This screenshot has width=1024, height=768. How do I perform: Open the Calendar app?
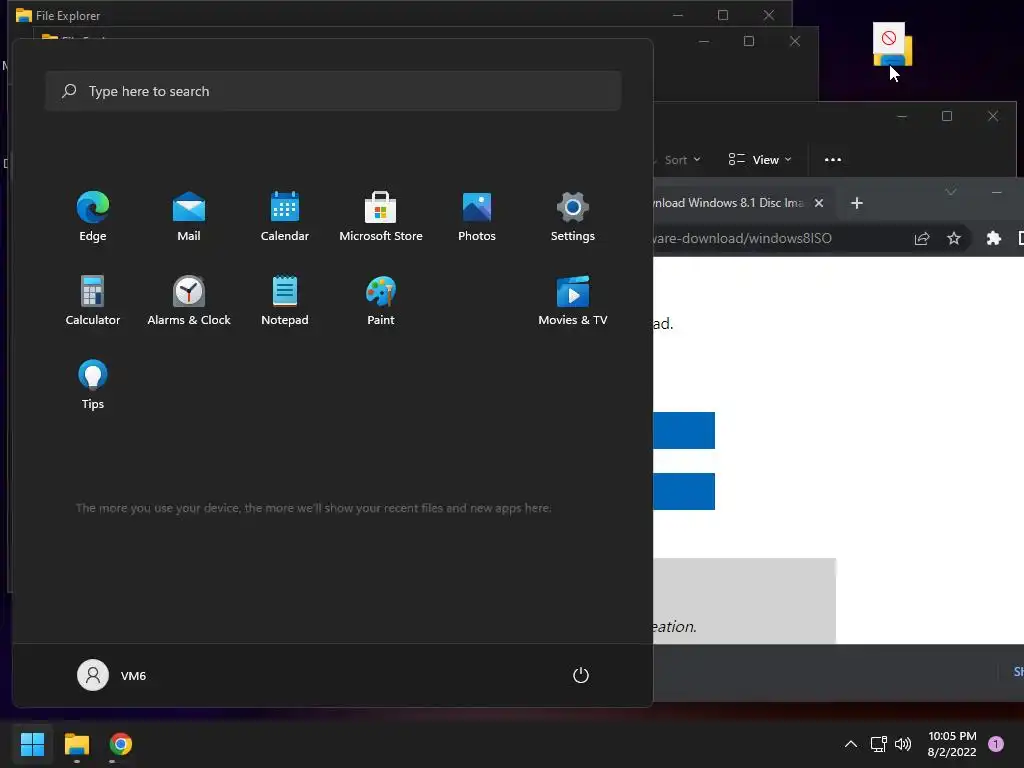[x=285, y=216]
